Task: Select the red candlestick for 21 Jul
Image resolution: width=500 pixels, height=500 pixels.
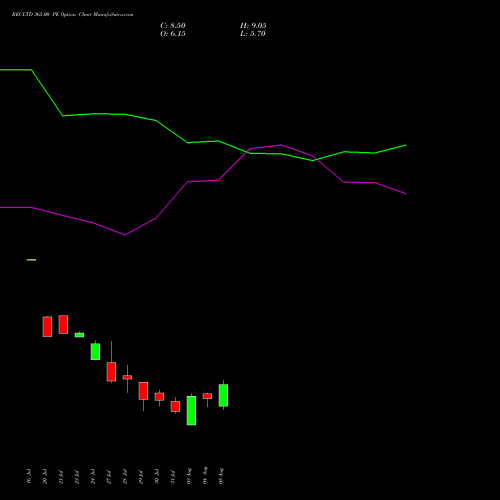Action: 63,324
